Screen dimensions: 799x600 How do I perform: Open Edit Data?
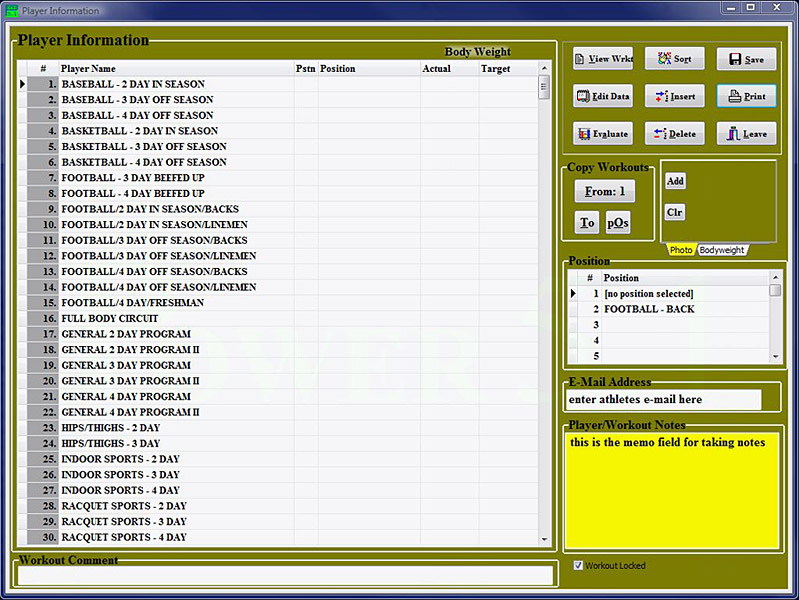tap(603, 97)
